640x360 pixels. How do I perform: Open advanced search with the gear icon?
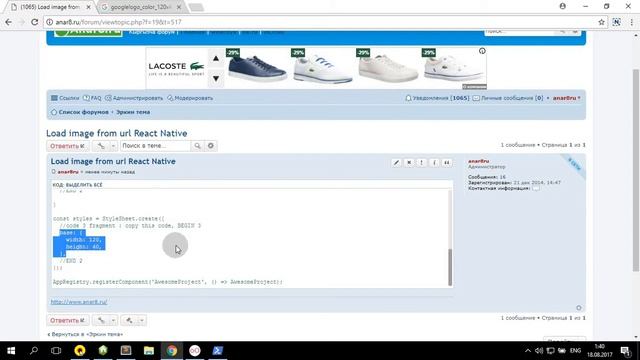[211, 146]
